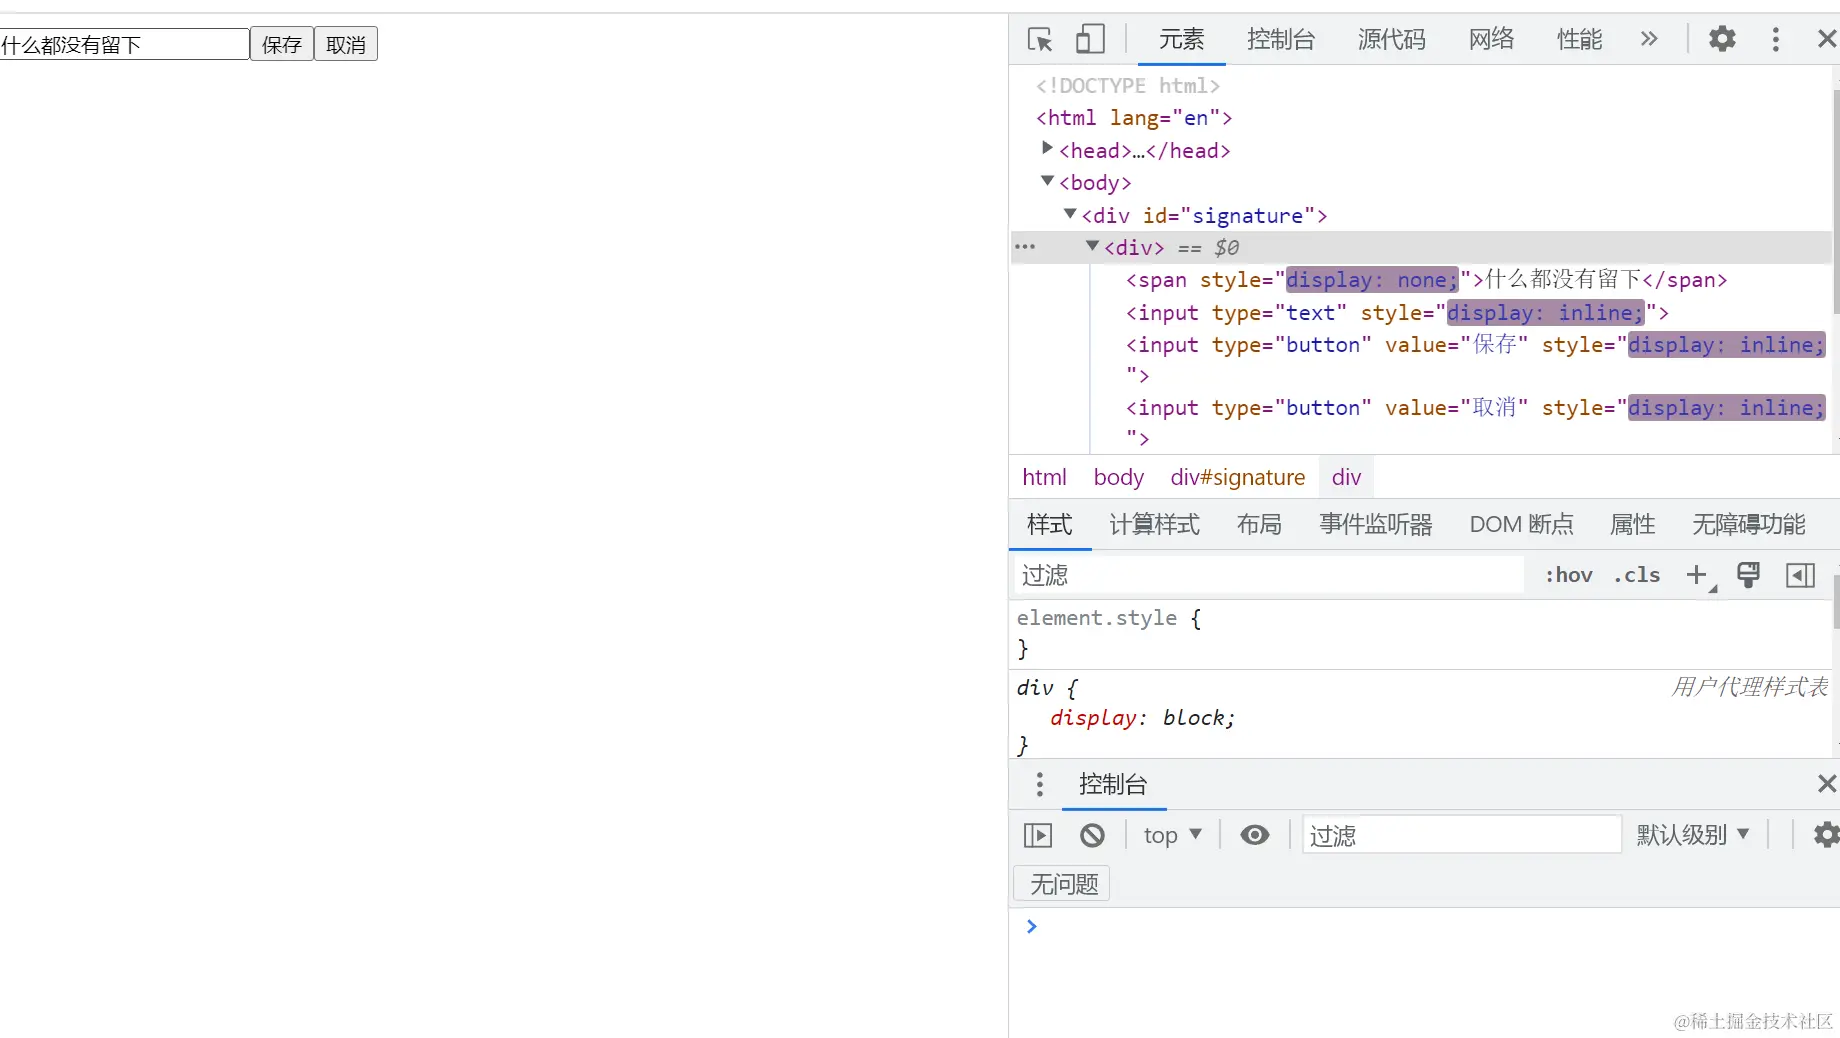Focus the console 过滤 filter field

pos(1461,835)
